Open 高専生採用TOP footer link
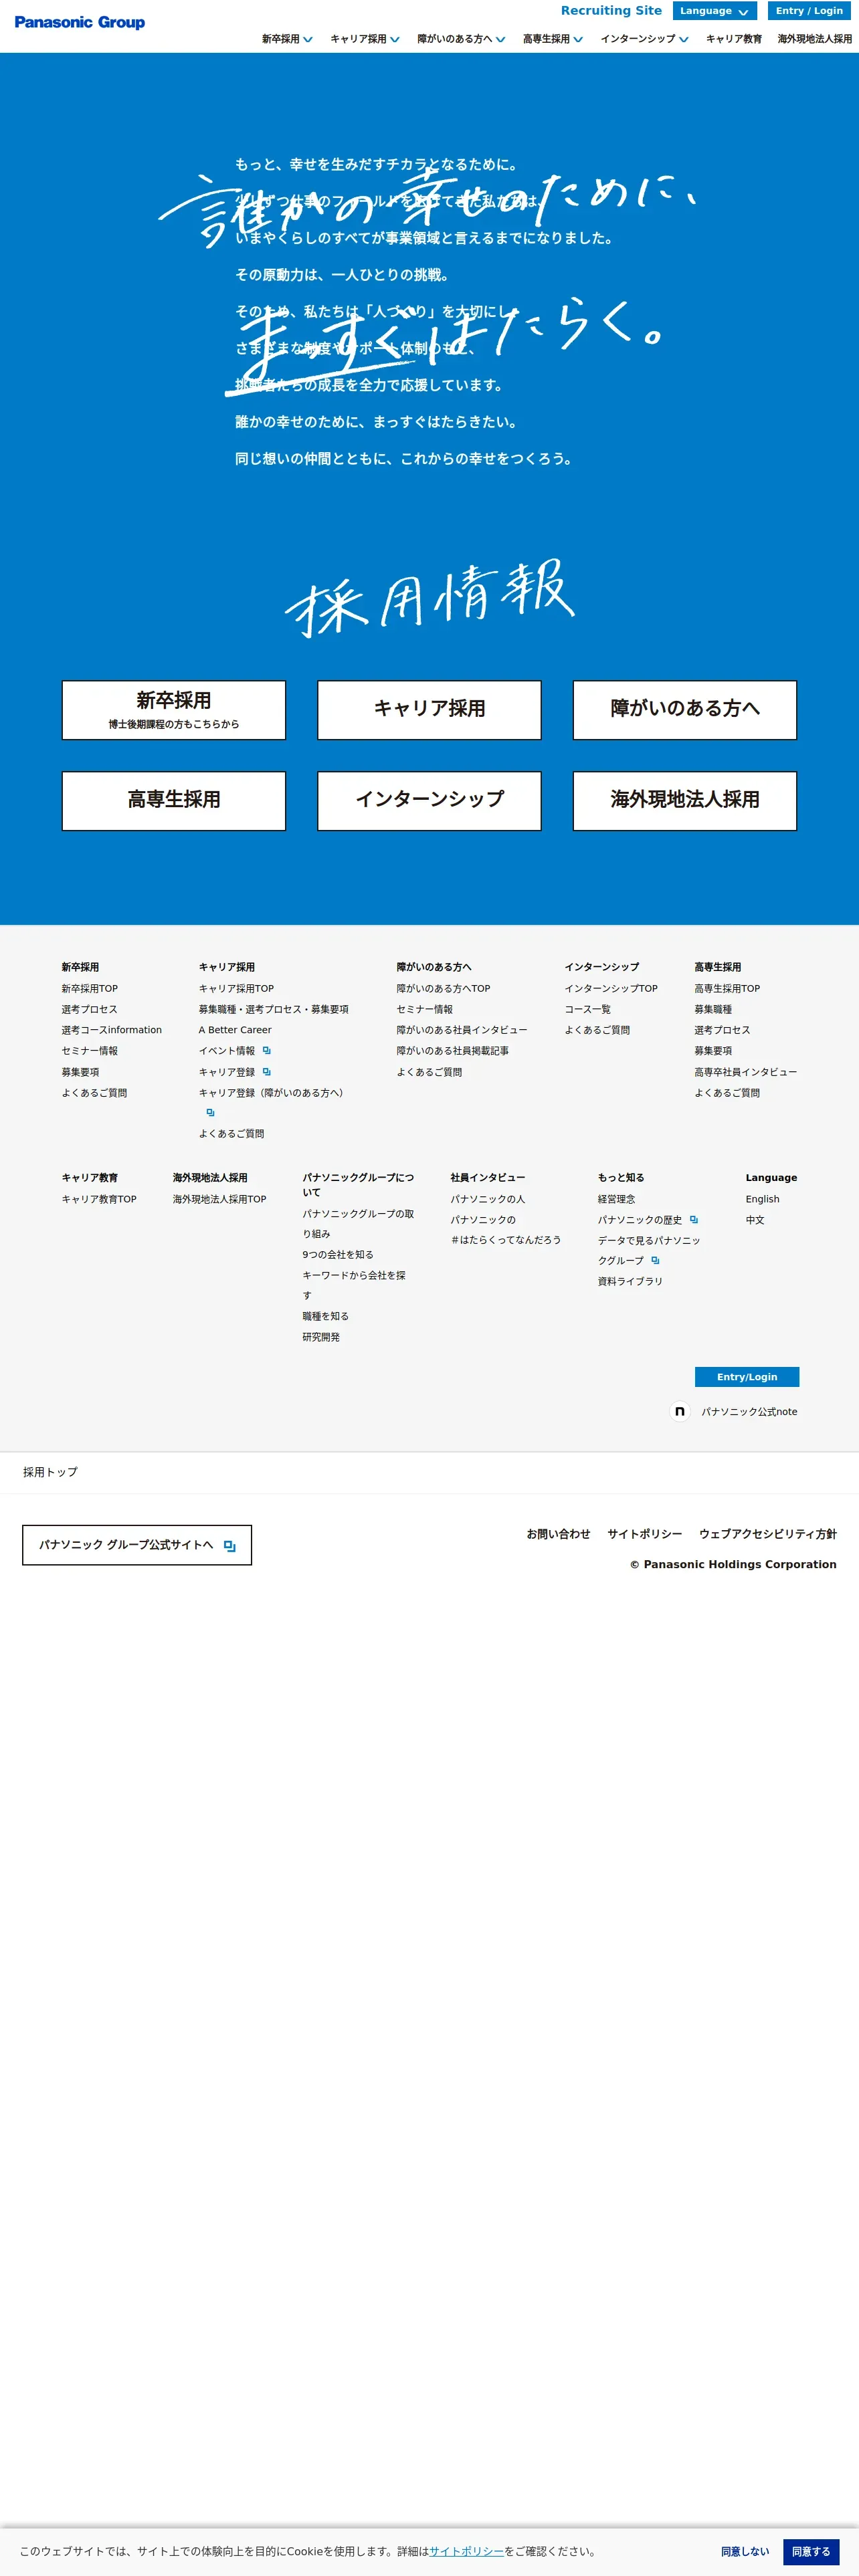The width and height of the screenshot is (859, 2576). coord(727,988)
